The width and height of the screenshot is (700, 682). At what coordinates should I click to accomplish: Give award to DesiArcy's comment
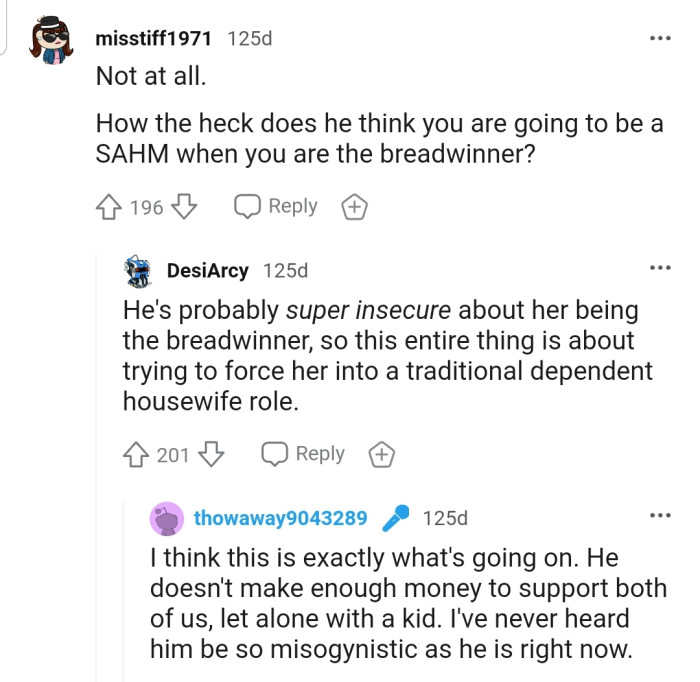tap(382, 455)
